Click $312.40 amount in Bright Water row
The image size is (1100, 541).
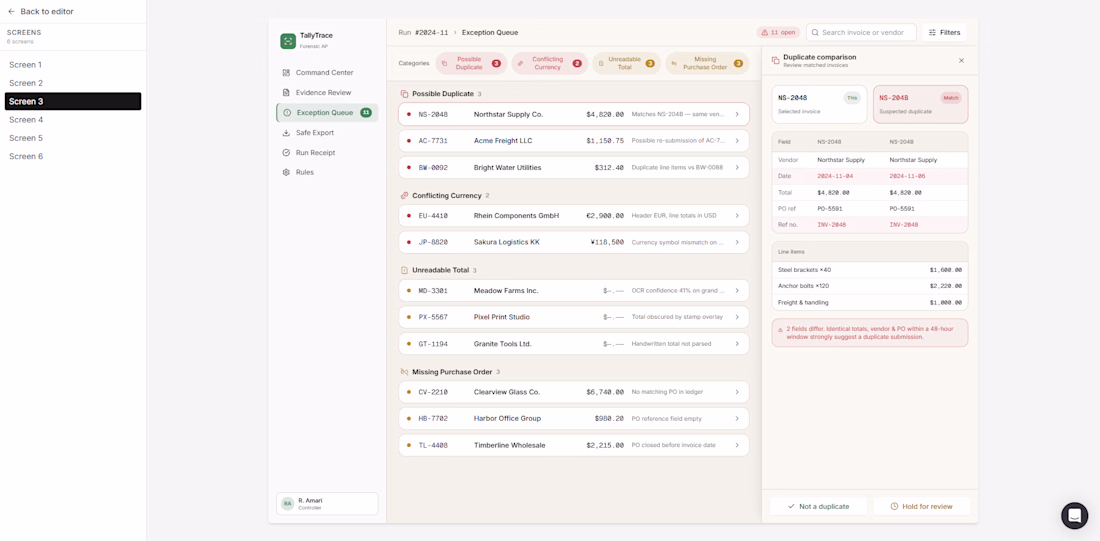(x=609, y=168)
